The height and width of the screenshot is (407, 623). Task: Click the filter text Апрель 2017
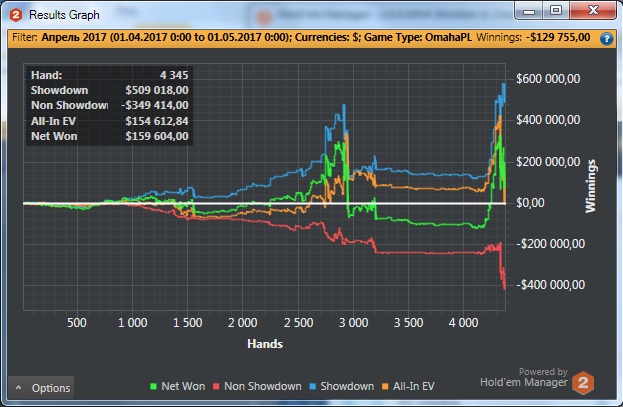(74, 37)
